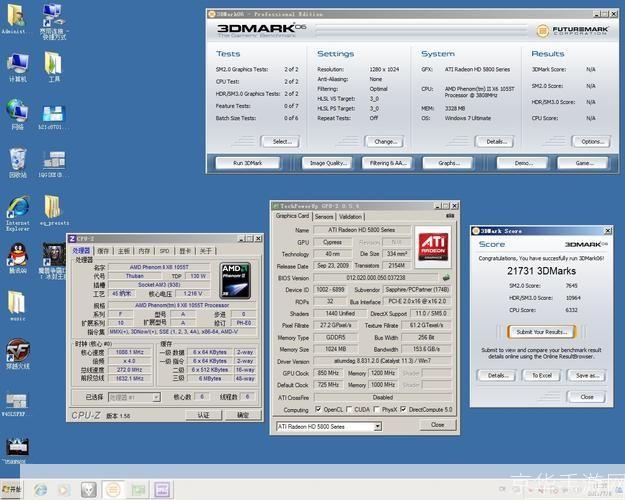Click Details... under System in 3DMark06
The width and height of the screenshot is (625, 500).
pos(495,142)
